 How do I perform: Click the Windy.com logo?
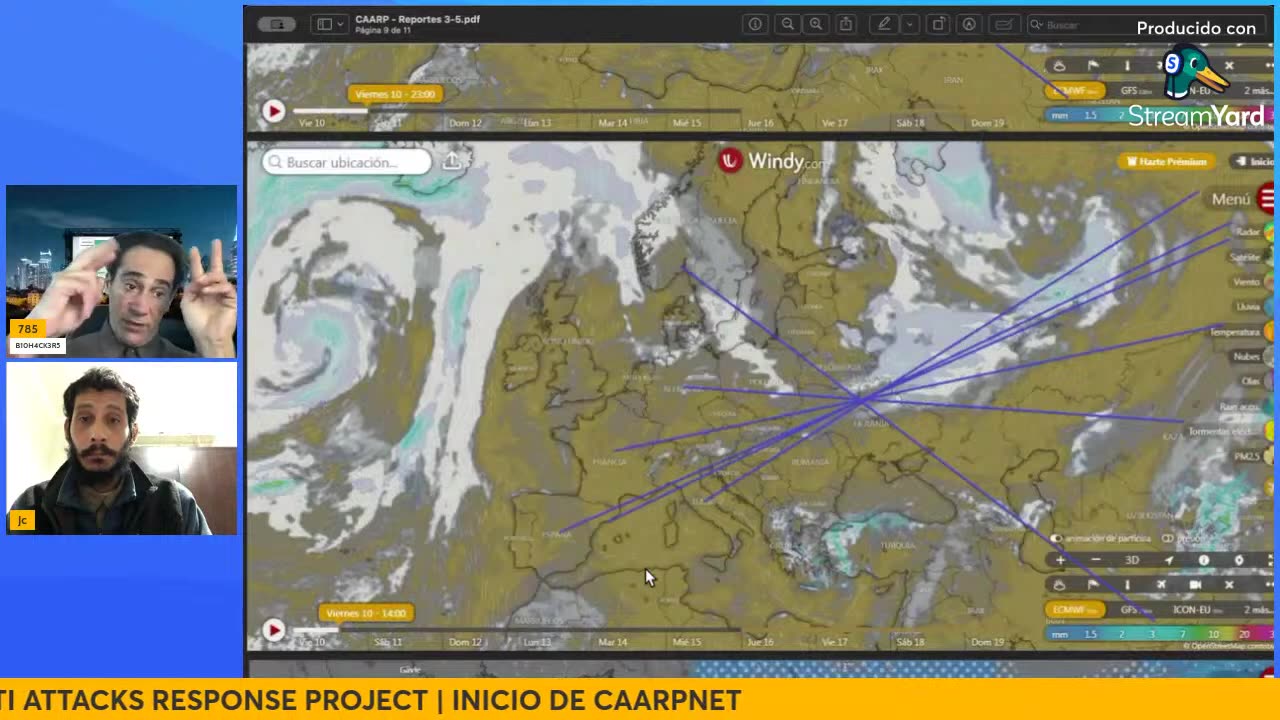775,161
